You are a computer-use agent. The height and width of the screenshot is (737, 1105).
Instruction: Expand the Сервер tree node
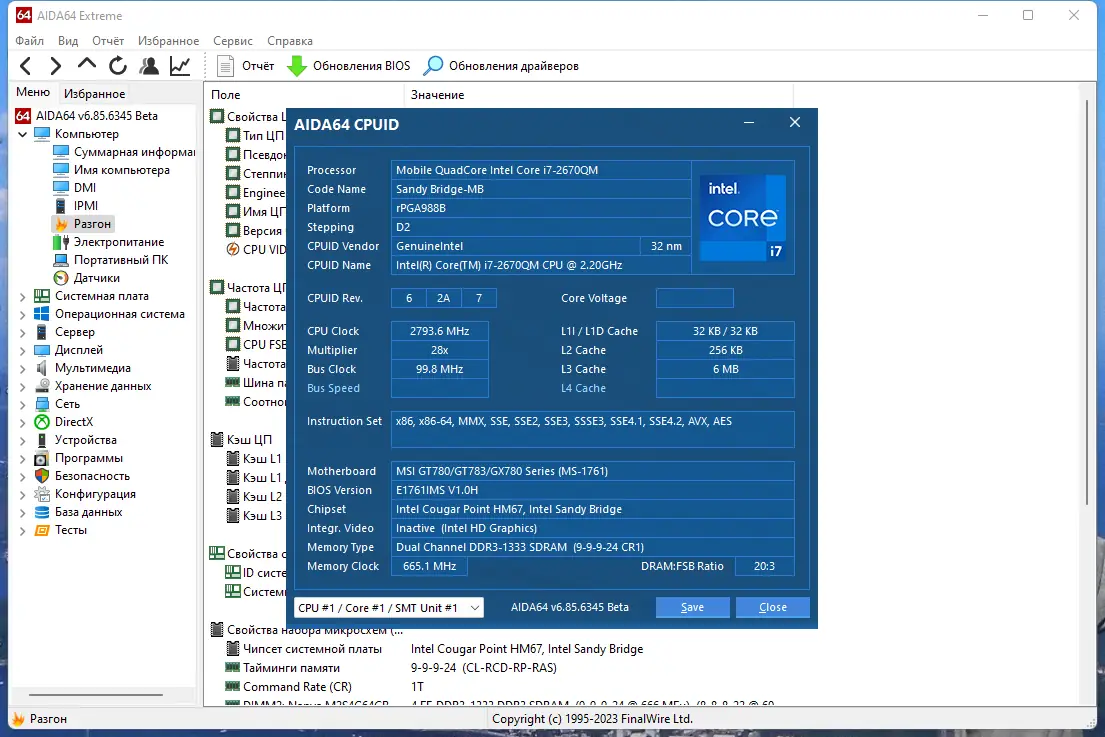pyautogui.click(x=23, y=333)
